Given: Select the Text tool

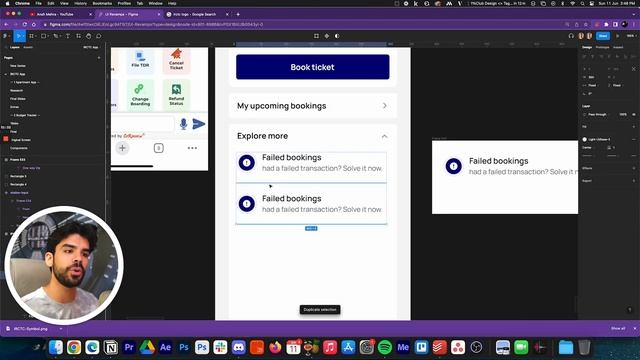Looking at the screenshot, I should click(x=68, y=36).
